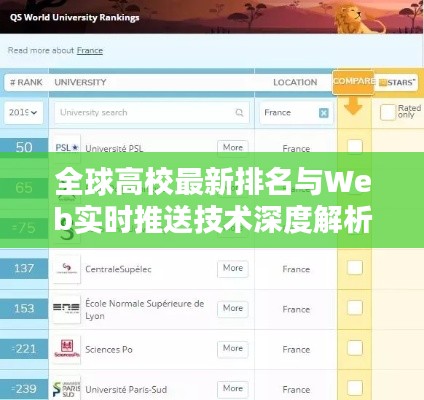Check compare box for Université PSL
The width and height of the screenshot is (424, 400).
point(355,146)
